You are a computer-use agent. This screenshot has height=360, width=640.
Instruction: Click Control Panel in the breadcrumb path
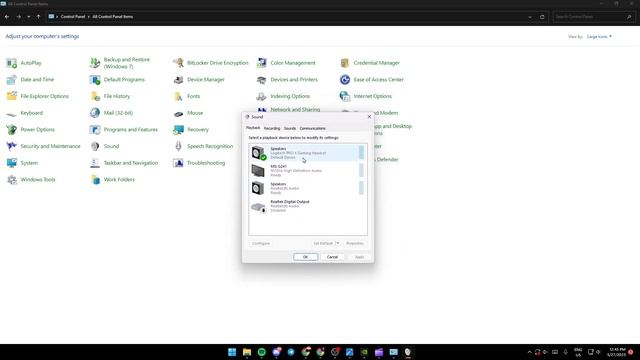click(x=73, y=17)
